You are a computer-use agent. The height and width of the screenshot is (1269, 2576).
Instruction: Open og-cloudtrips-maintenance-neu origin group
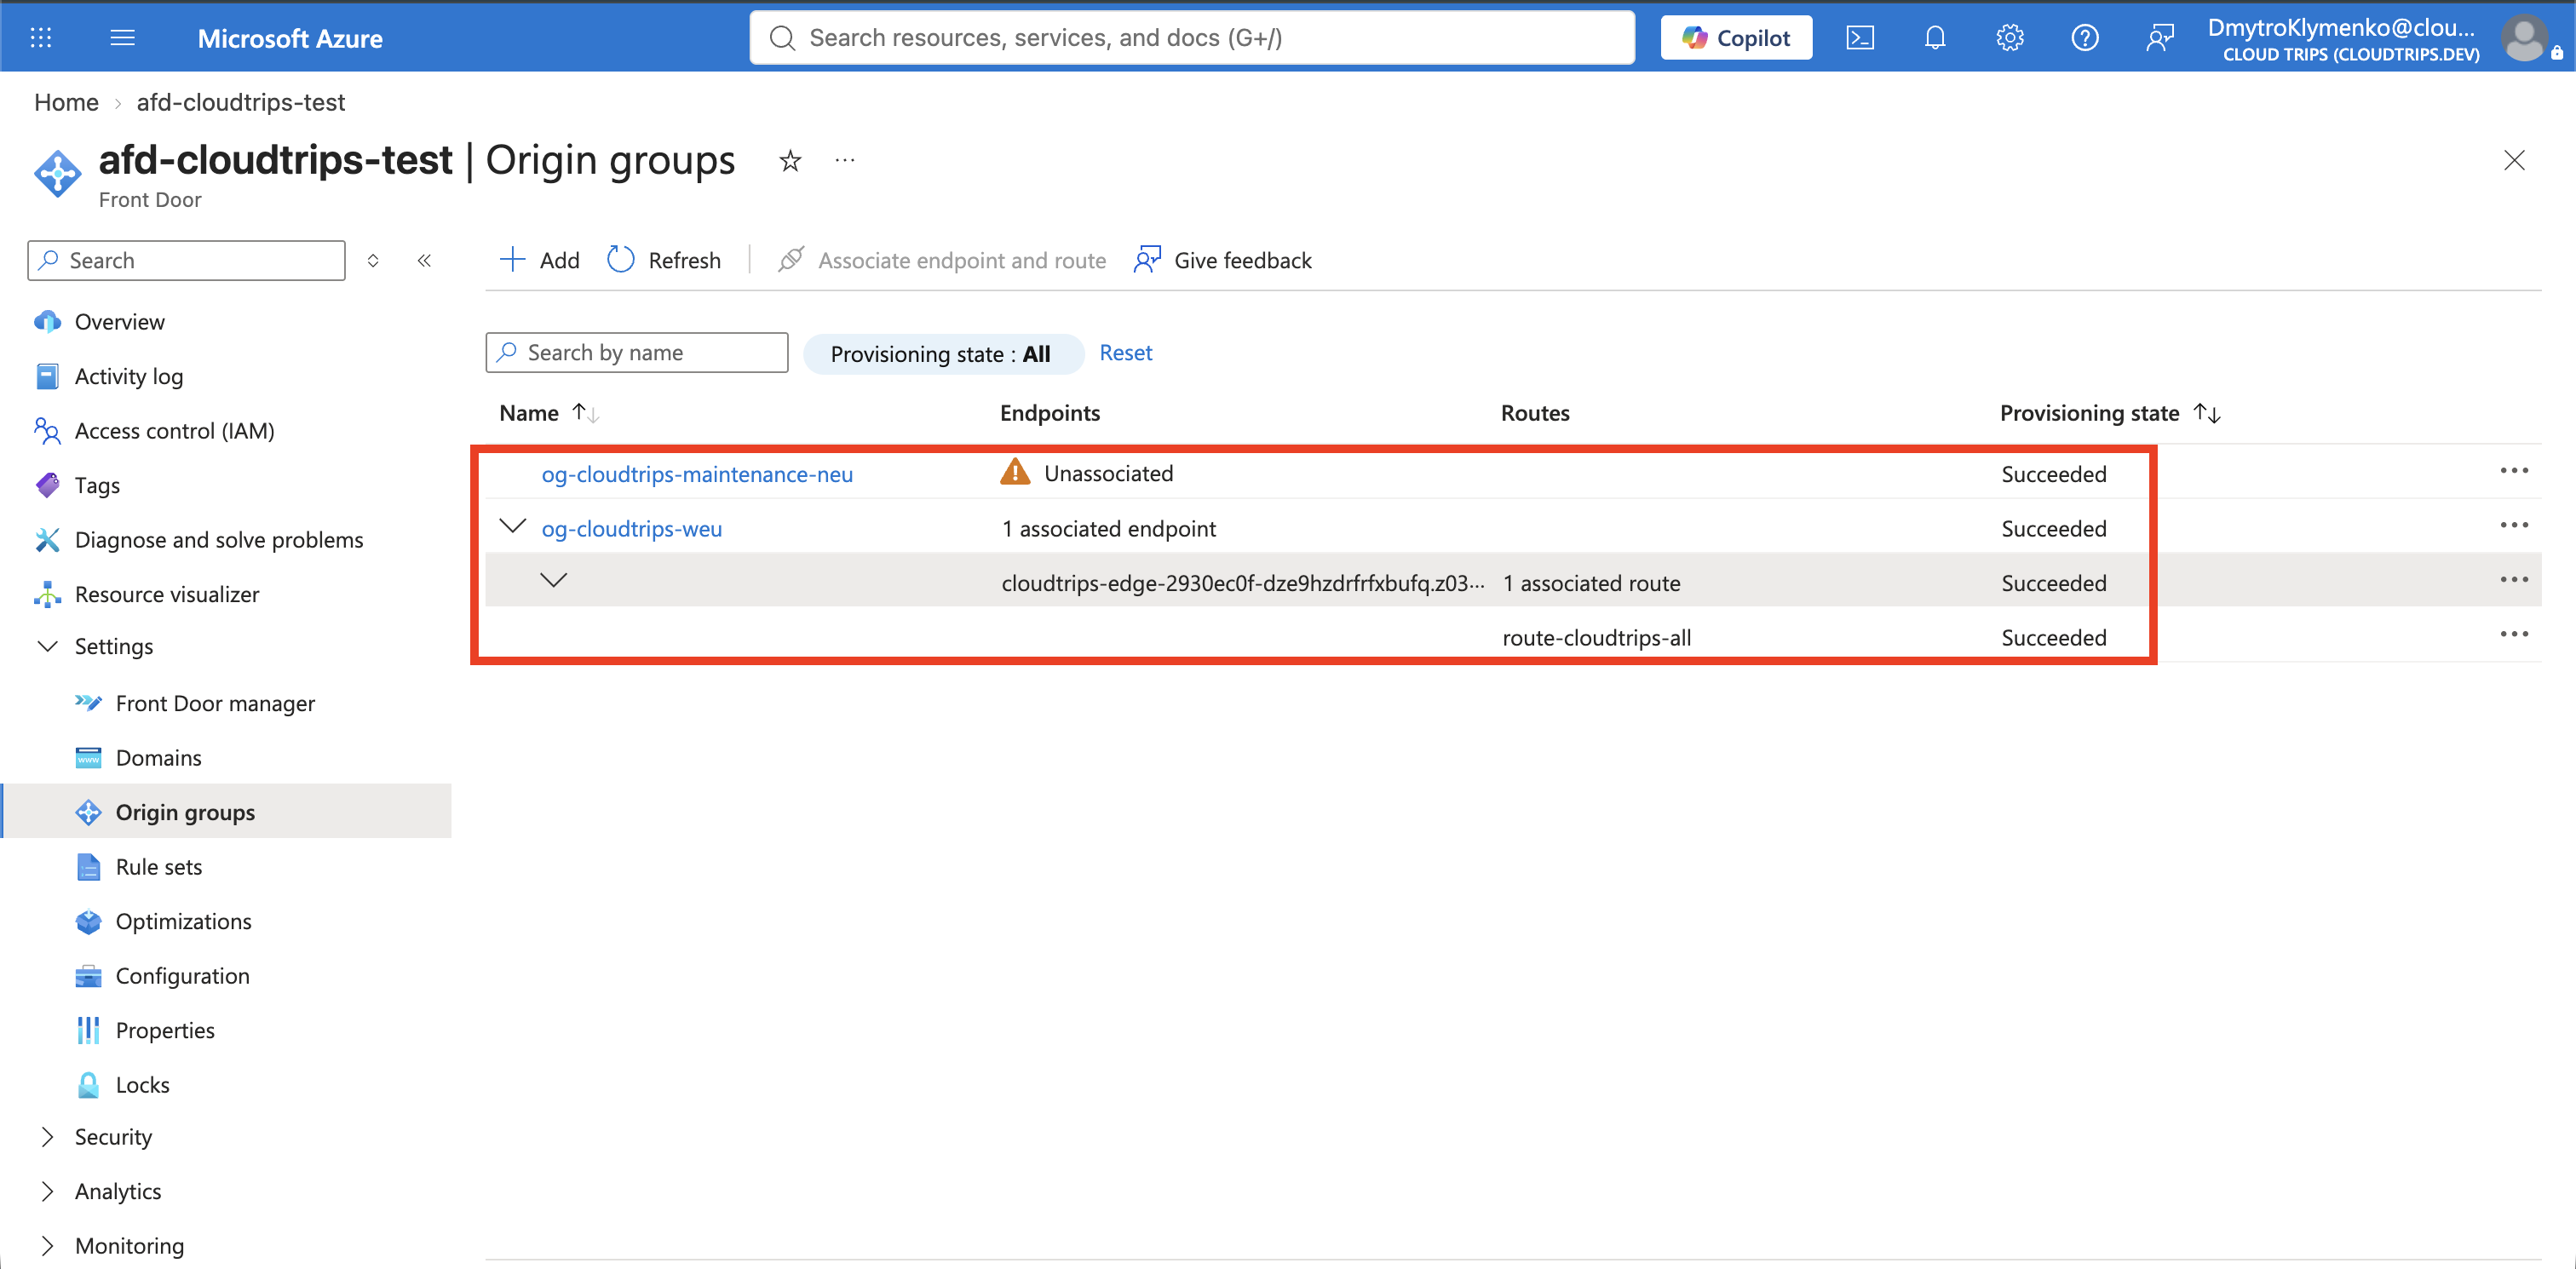[x=697, y=474]
